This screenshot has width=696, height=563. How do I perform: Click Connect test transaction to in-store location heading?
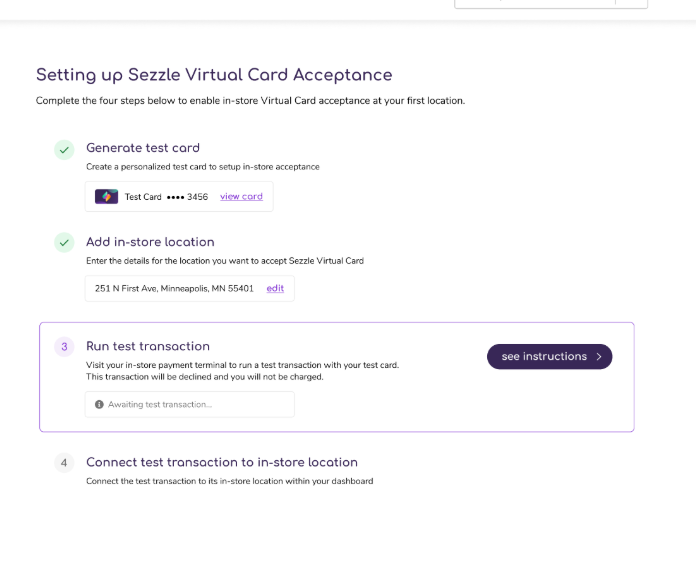(222, 463)
